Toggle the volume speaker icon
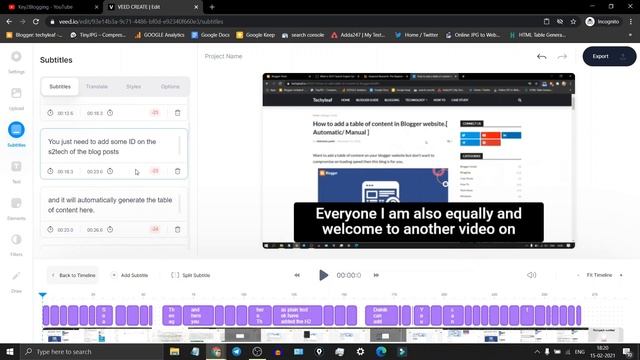Screen dimensions: 640x360 531,275
